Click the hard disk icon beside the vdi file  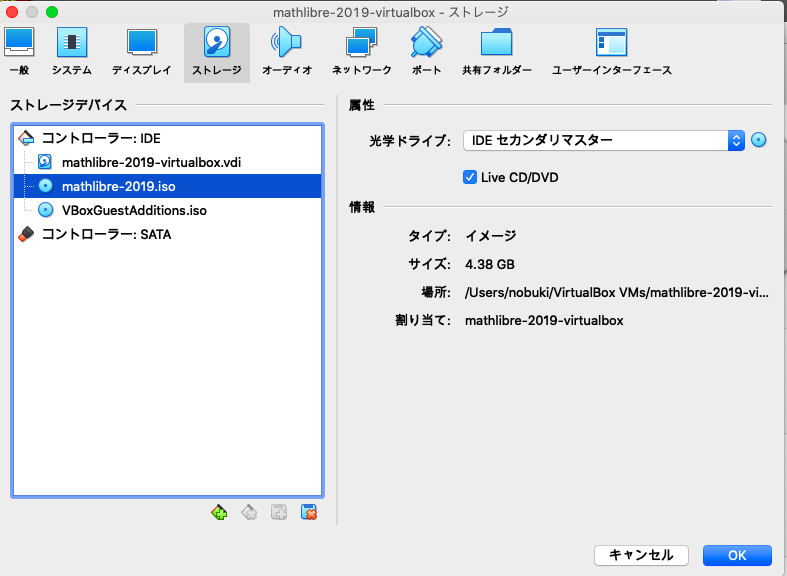(45, 162)
